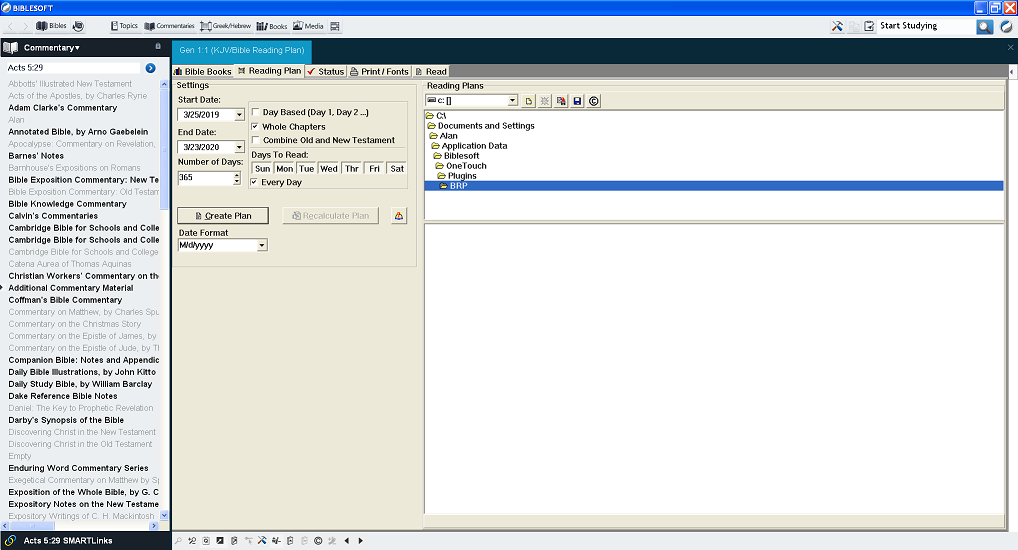This screenshot has height=550, width=1018.
Task: Click the bottom toolbar copyright icon
Action: 318,540
